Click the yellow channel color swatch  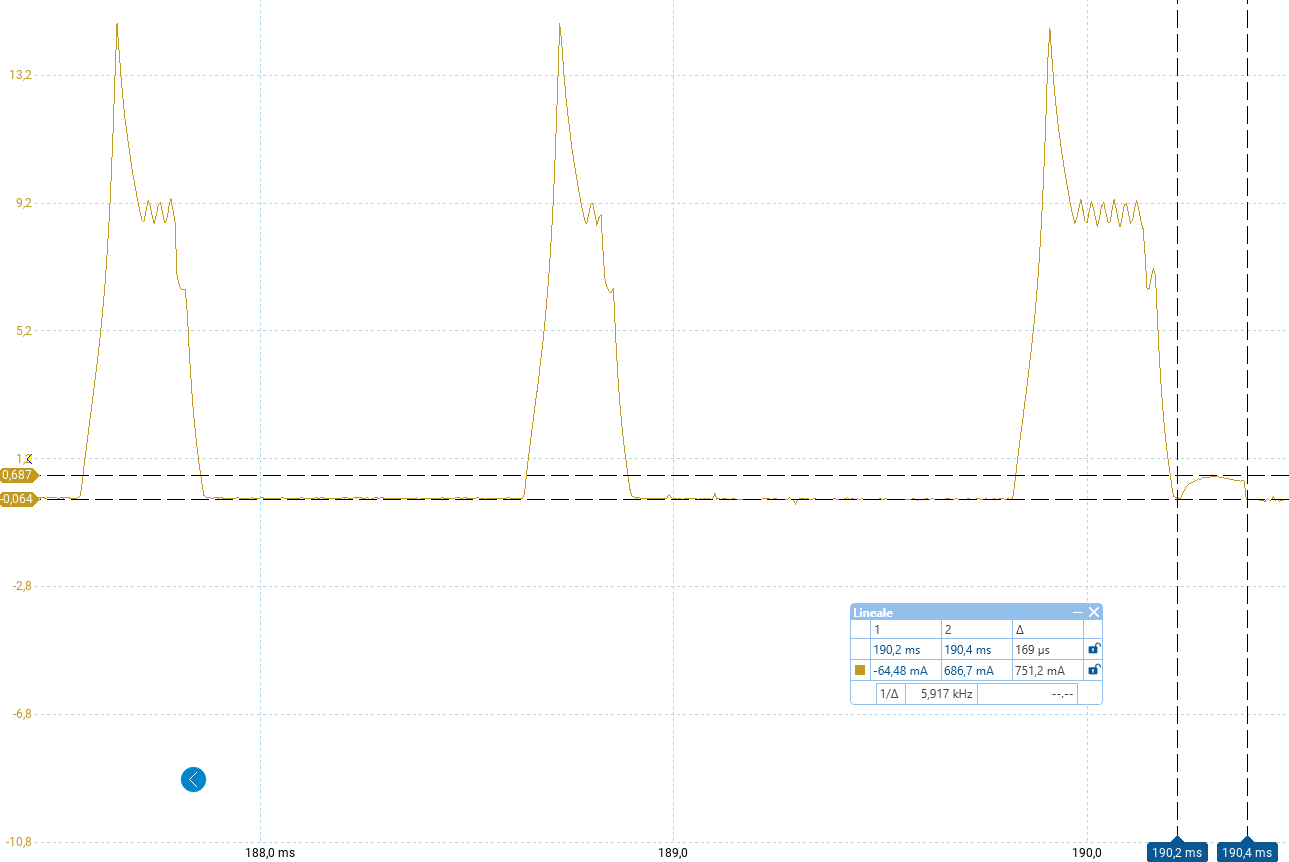pyautogui.click(x=860, y=670)
